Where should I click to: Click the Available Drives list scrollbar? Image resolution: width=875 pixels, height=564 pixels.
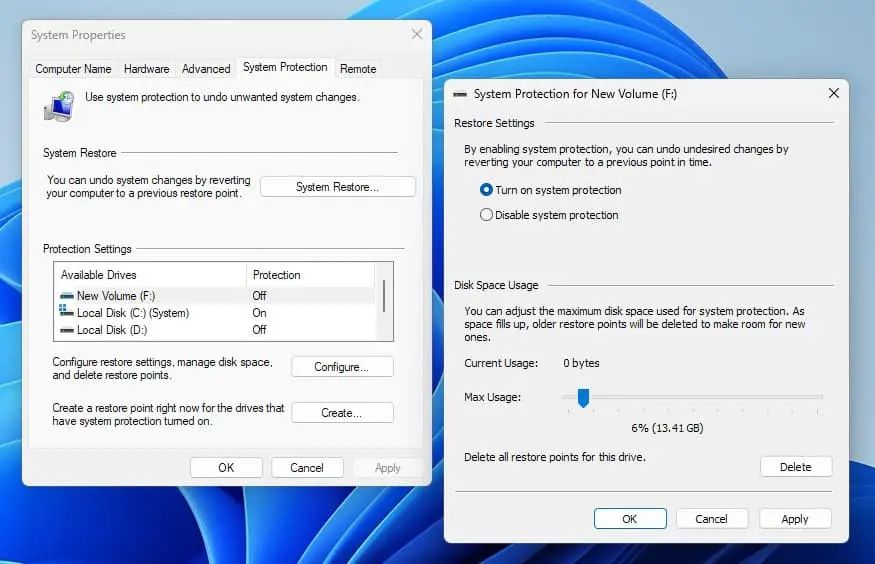(384, 297)
